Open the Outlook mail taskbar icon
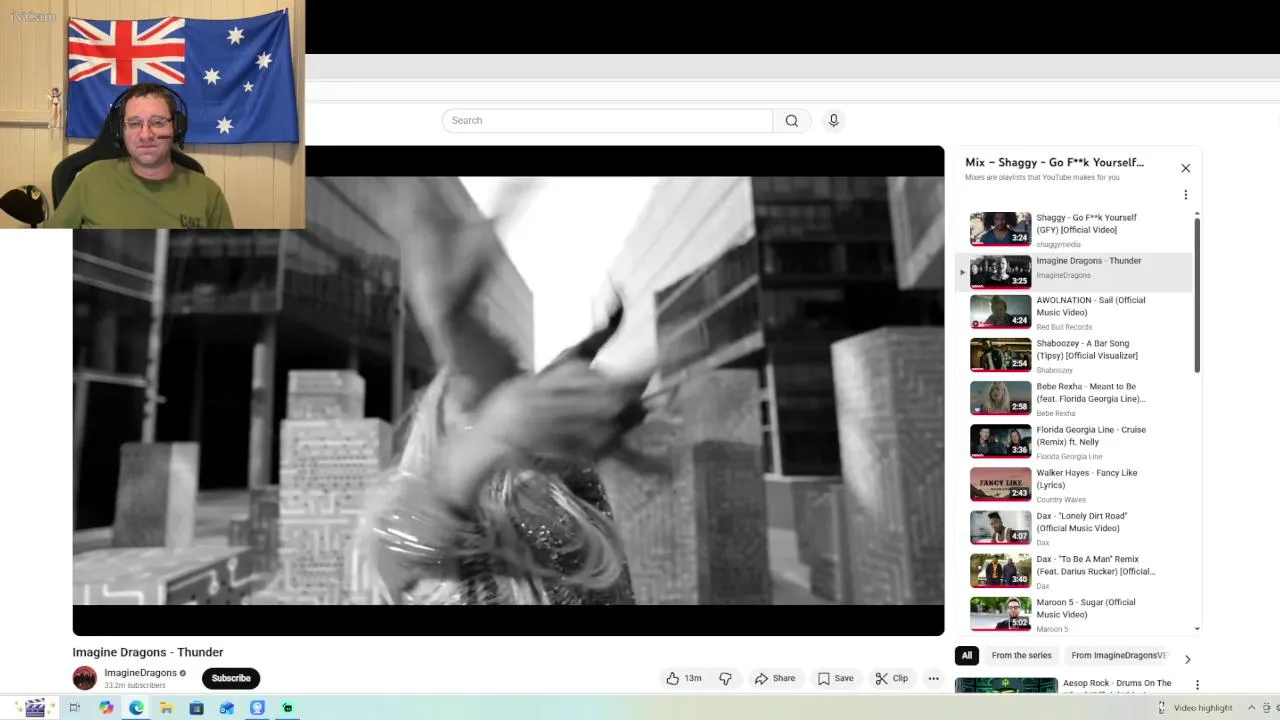 click(x=226, y=708)
